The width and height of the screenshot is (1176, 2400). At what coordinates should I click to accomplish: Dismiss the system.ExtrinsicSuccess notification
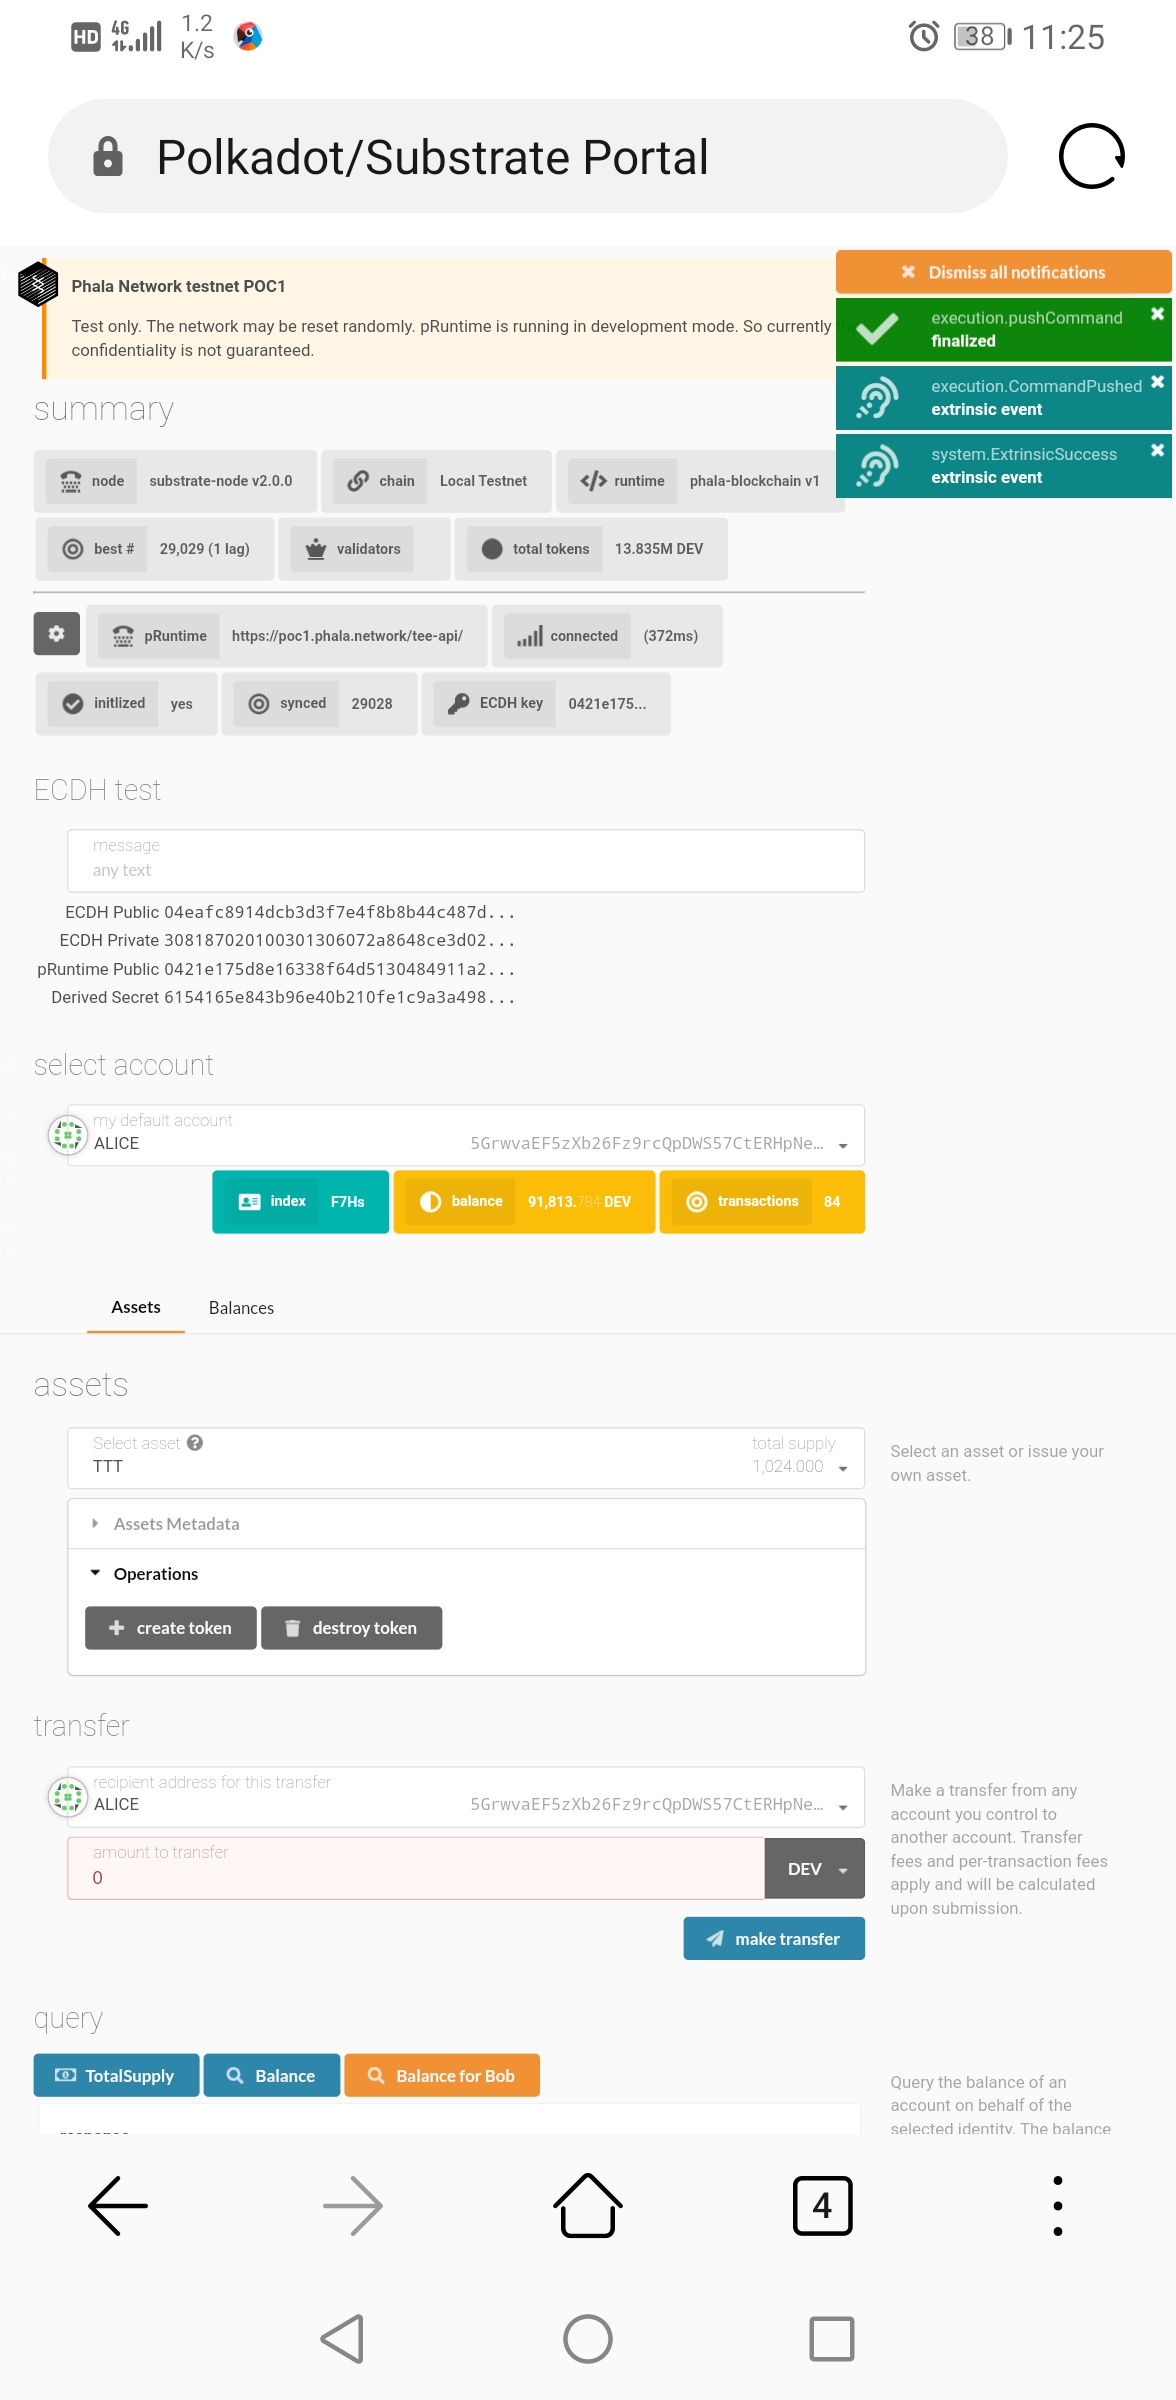pos(1157,450)
